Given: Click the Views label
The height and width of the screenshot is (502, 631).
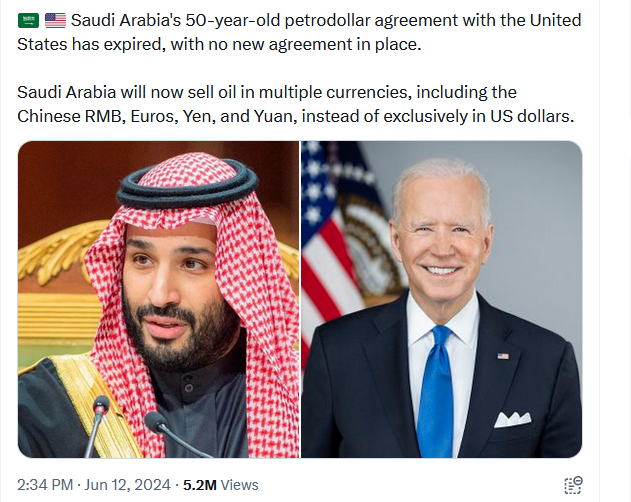Looking at the screenshot, I should [x=240, y=485].
